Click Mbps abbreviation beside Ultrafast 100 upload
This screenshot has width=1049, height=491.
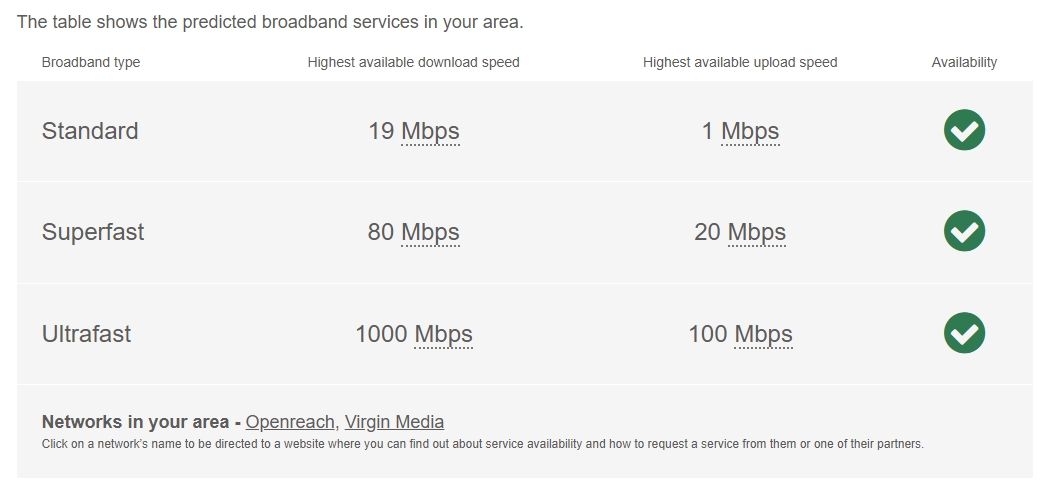pos(763,334)
